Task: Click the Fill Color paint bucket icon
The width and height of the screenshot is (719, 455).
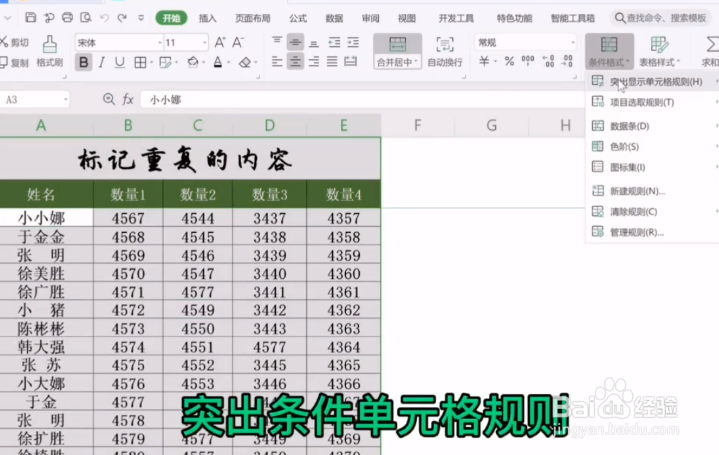Action: [x=193, y=62]
